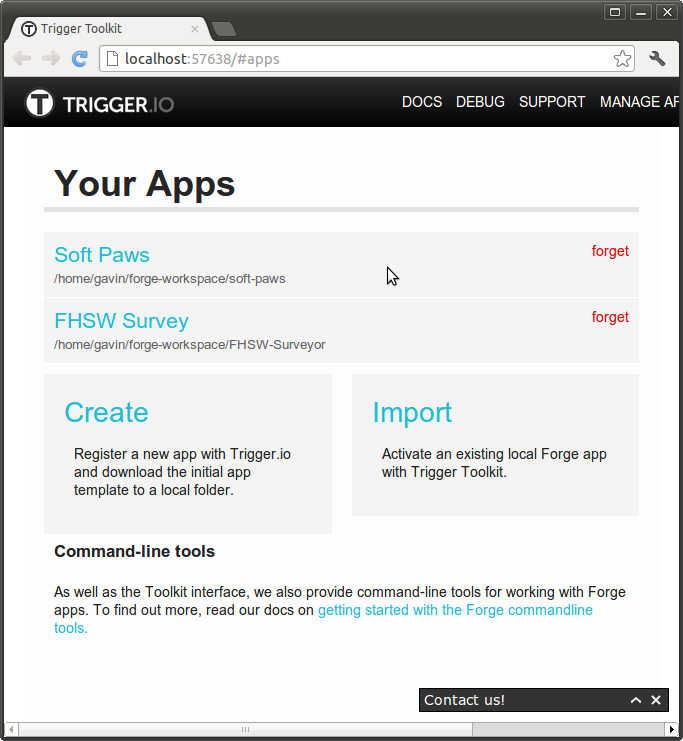Click the Your Apps heading
Screen dimensions: 683x741
click(144, 183)
